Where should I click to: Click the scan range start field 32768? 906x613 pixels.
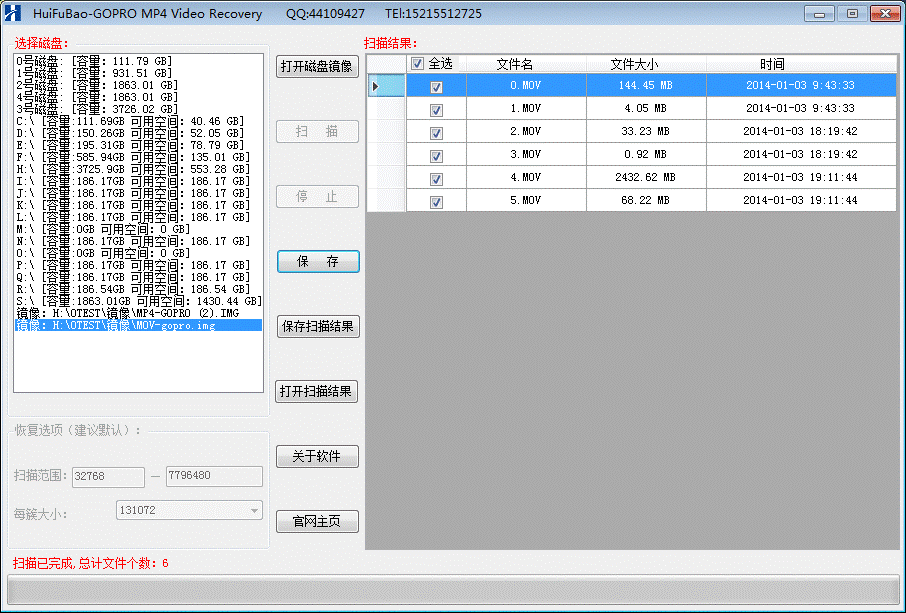click(x=108, y=476)
